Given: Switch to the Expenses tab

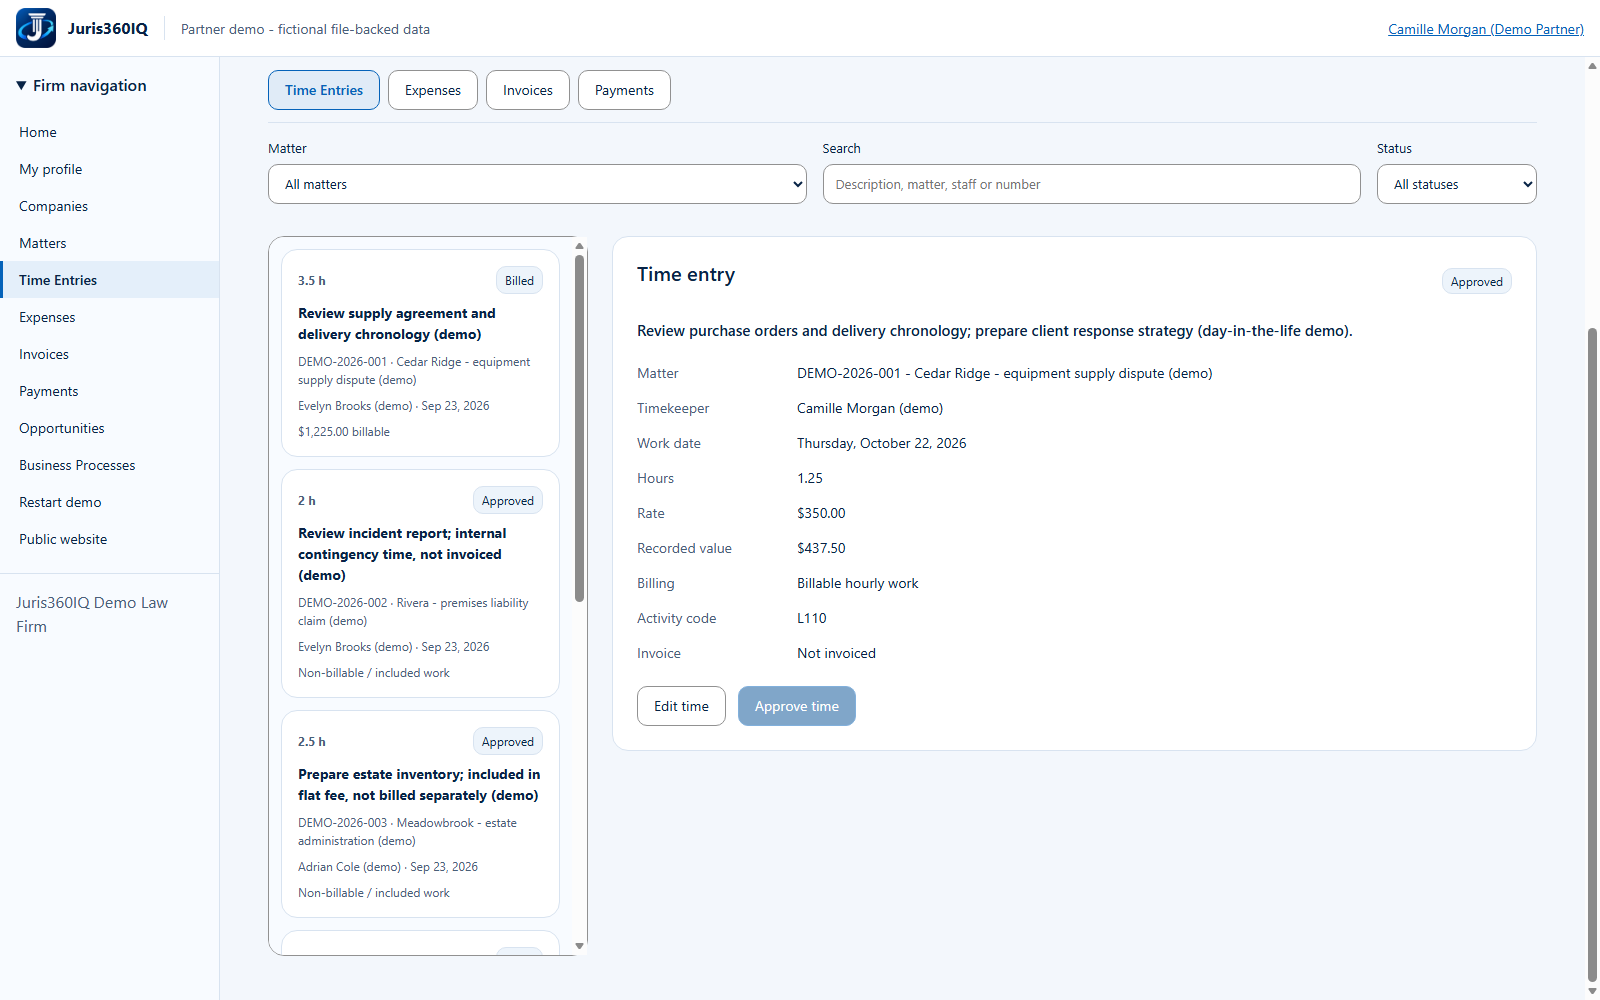Looking at the screenshot, I should [x=433, y=90].
